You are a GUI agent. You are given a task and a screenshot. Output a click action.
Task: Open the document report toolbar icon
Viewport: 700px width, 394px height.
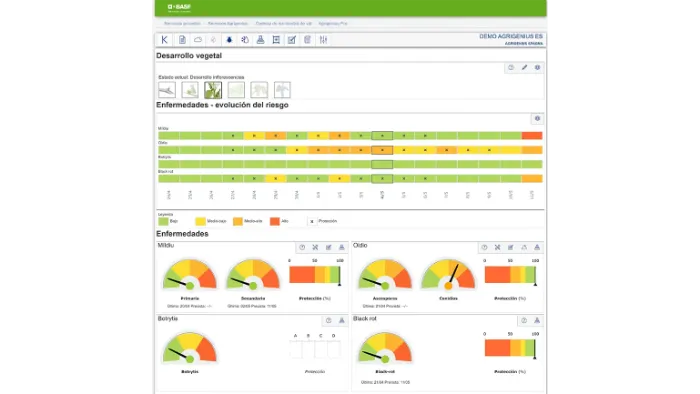tap(182, 40)
